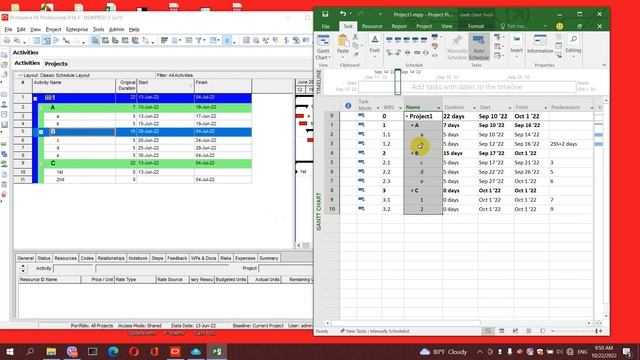The image size is (640, 360).
Task: Open the Finish column dropdown in the Project table
Action: tap(545, 108)
